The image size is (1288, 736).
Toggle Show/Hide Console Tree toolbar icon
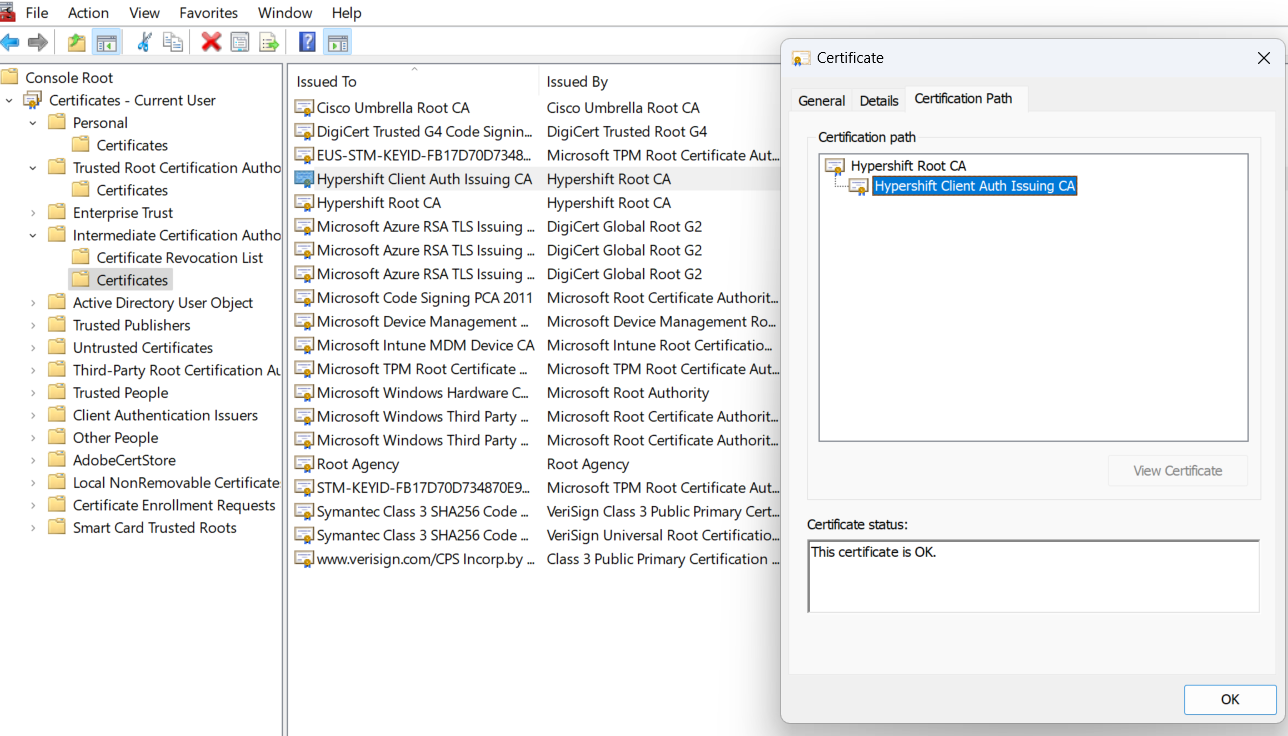(x=106, y=42)
